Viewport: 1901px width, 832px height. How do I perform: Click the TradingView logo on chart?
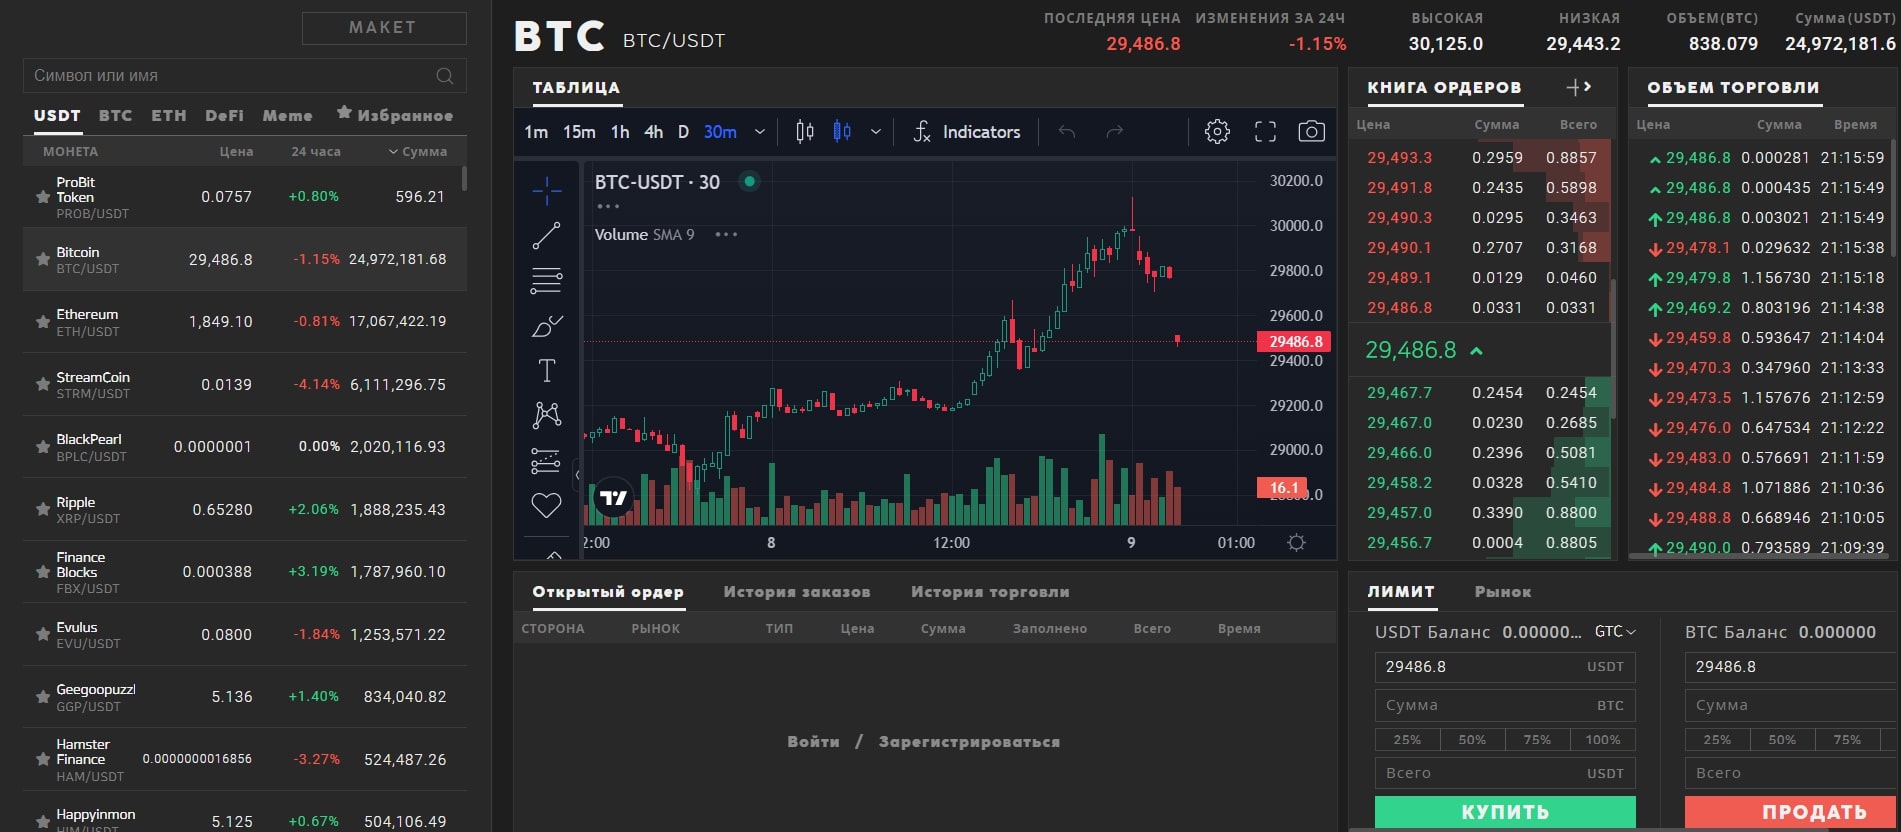coord(613,498)
